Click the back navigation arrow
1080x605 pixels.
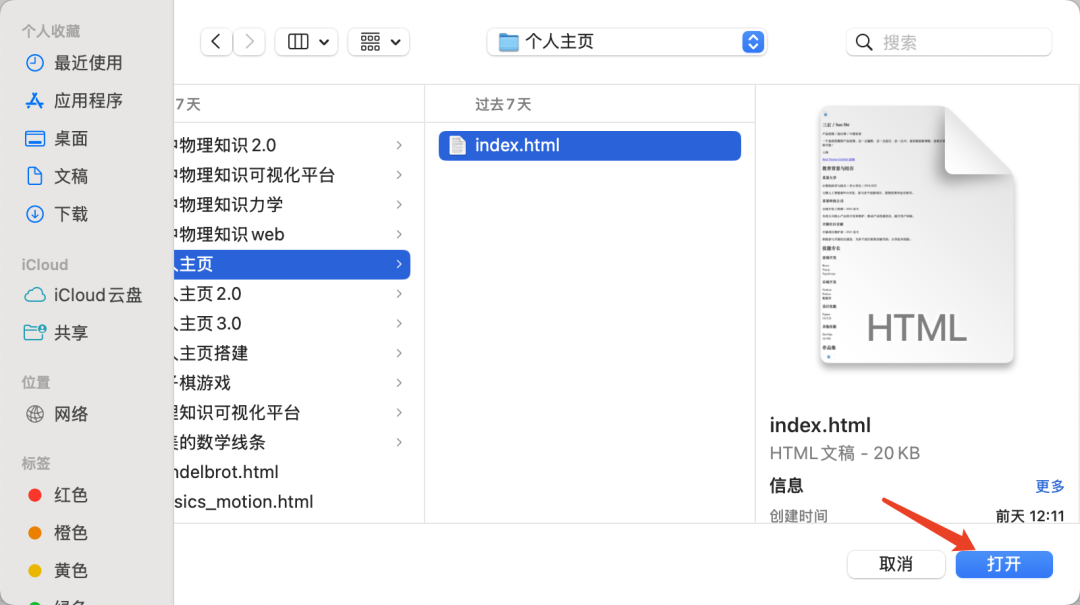(x=216, y=42)
